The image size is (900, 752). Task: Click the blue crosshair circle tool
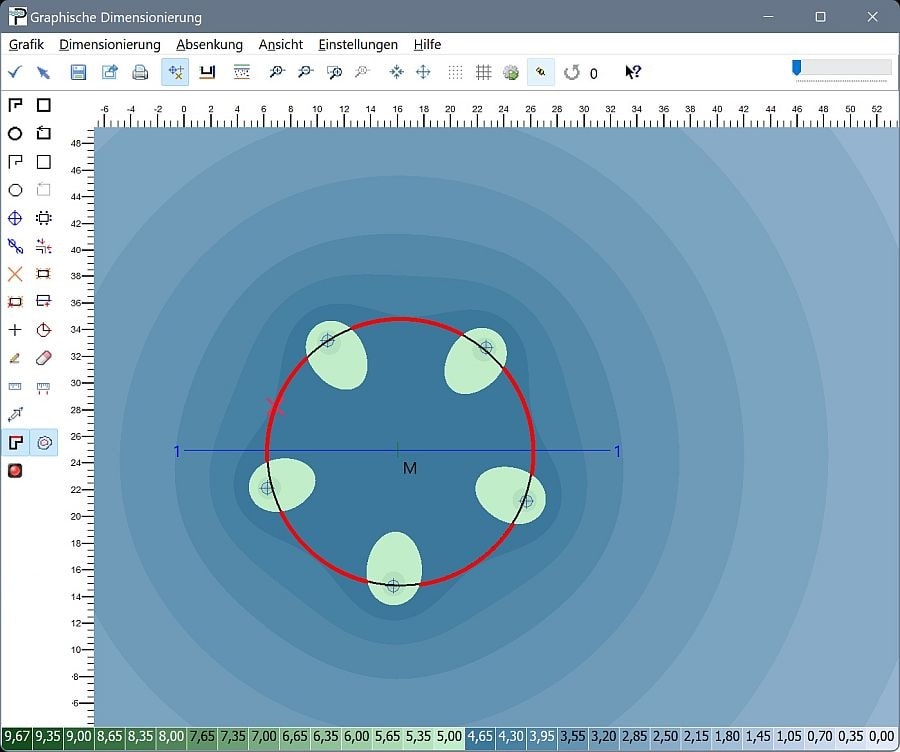[15, 217]
